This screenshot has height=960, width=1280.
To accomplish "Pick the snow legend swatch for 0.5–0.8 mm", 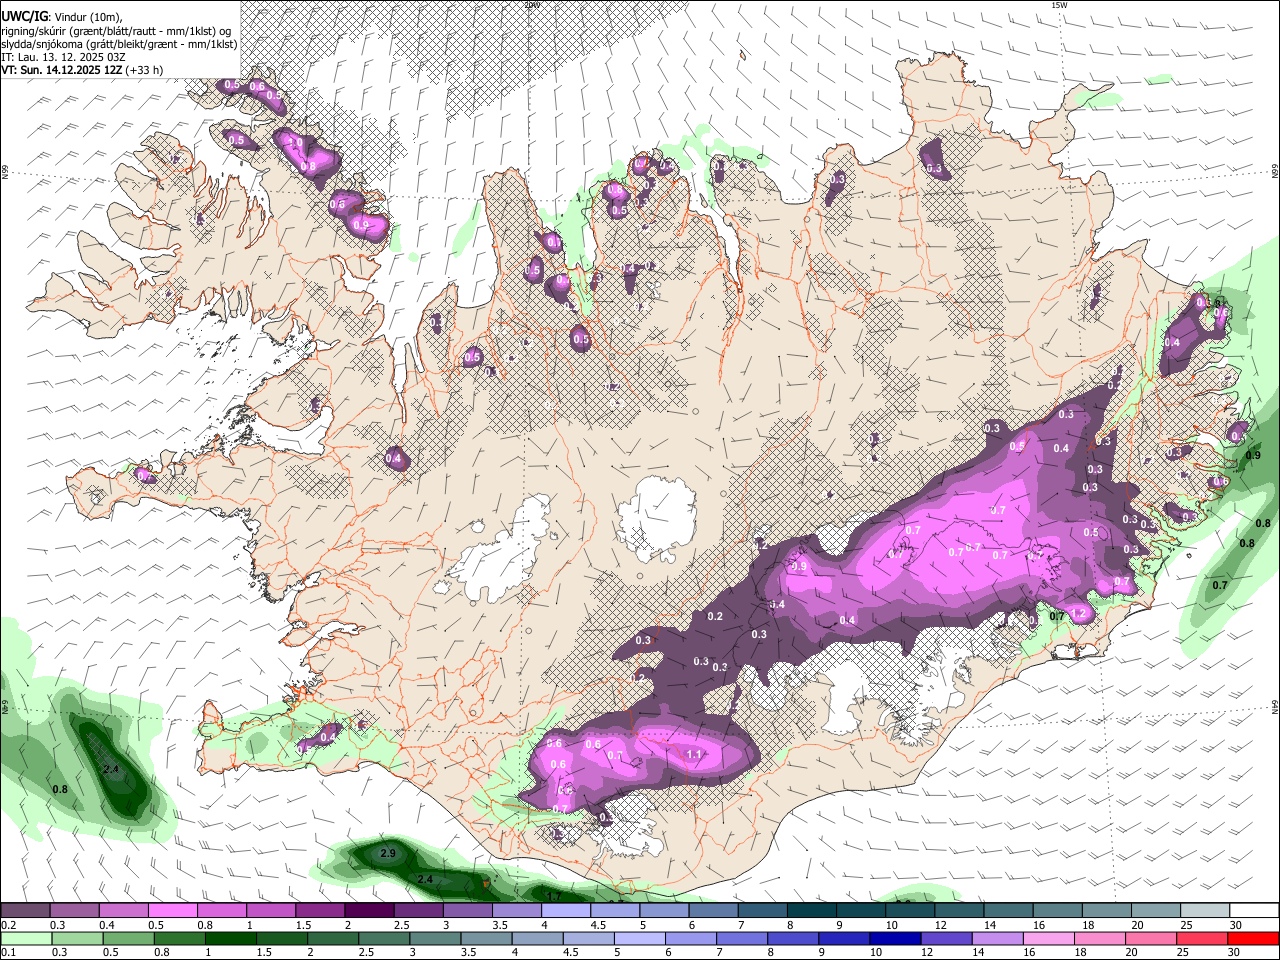I will pyautogui.click(x=172, y=910).
